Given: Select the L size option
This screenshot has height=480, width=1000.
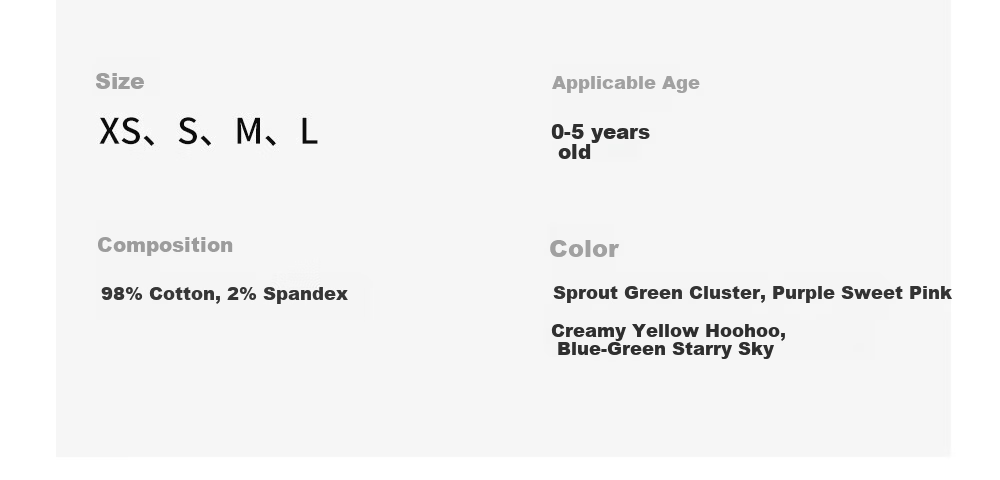Looking at the screenshot, I should pyautogui.click(x=309, y=131).
